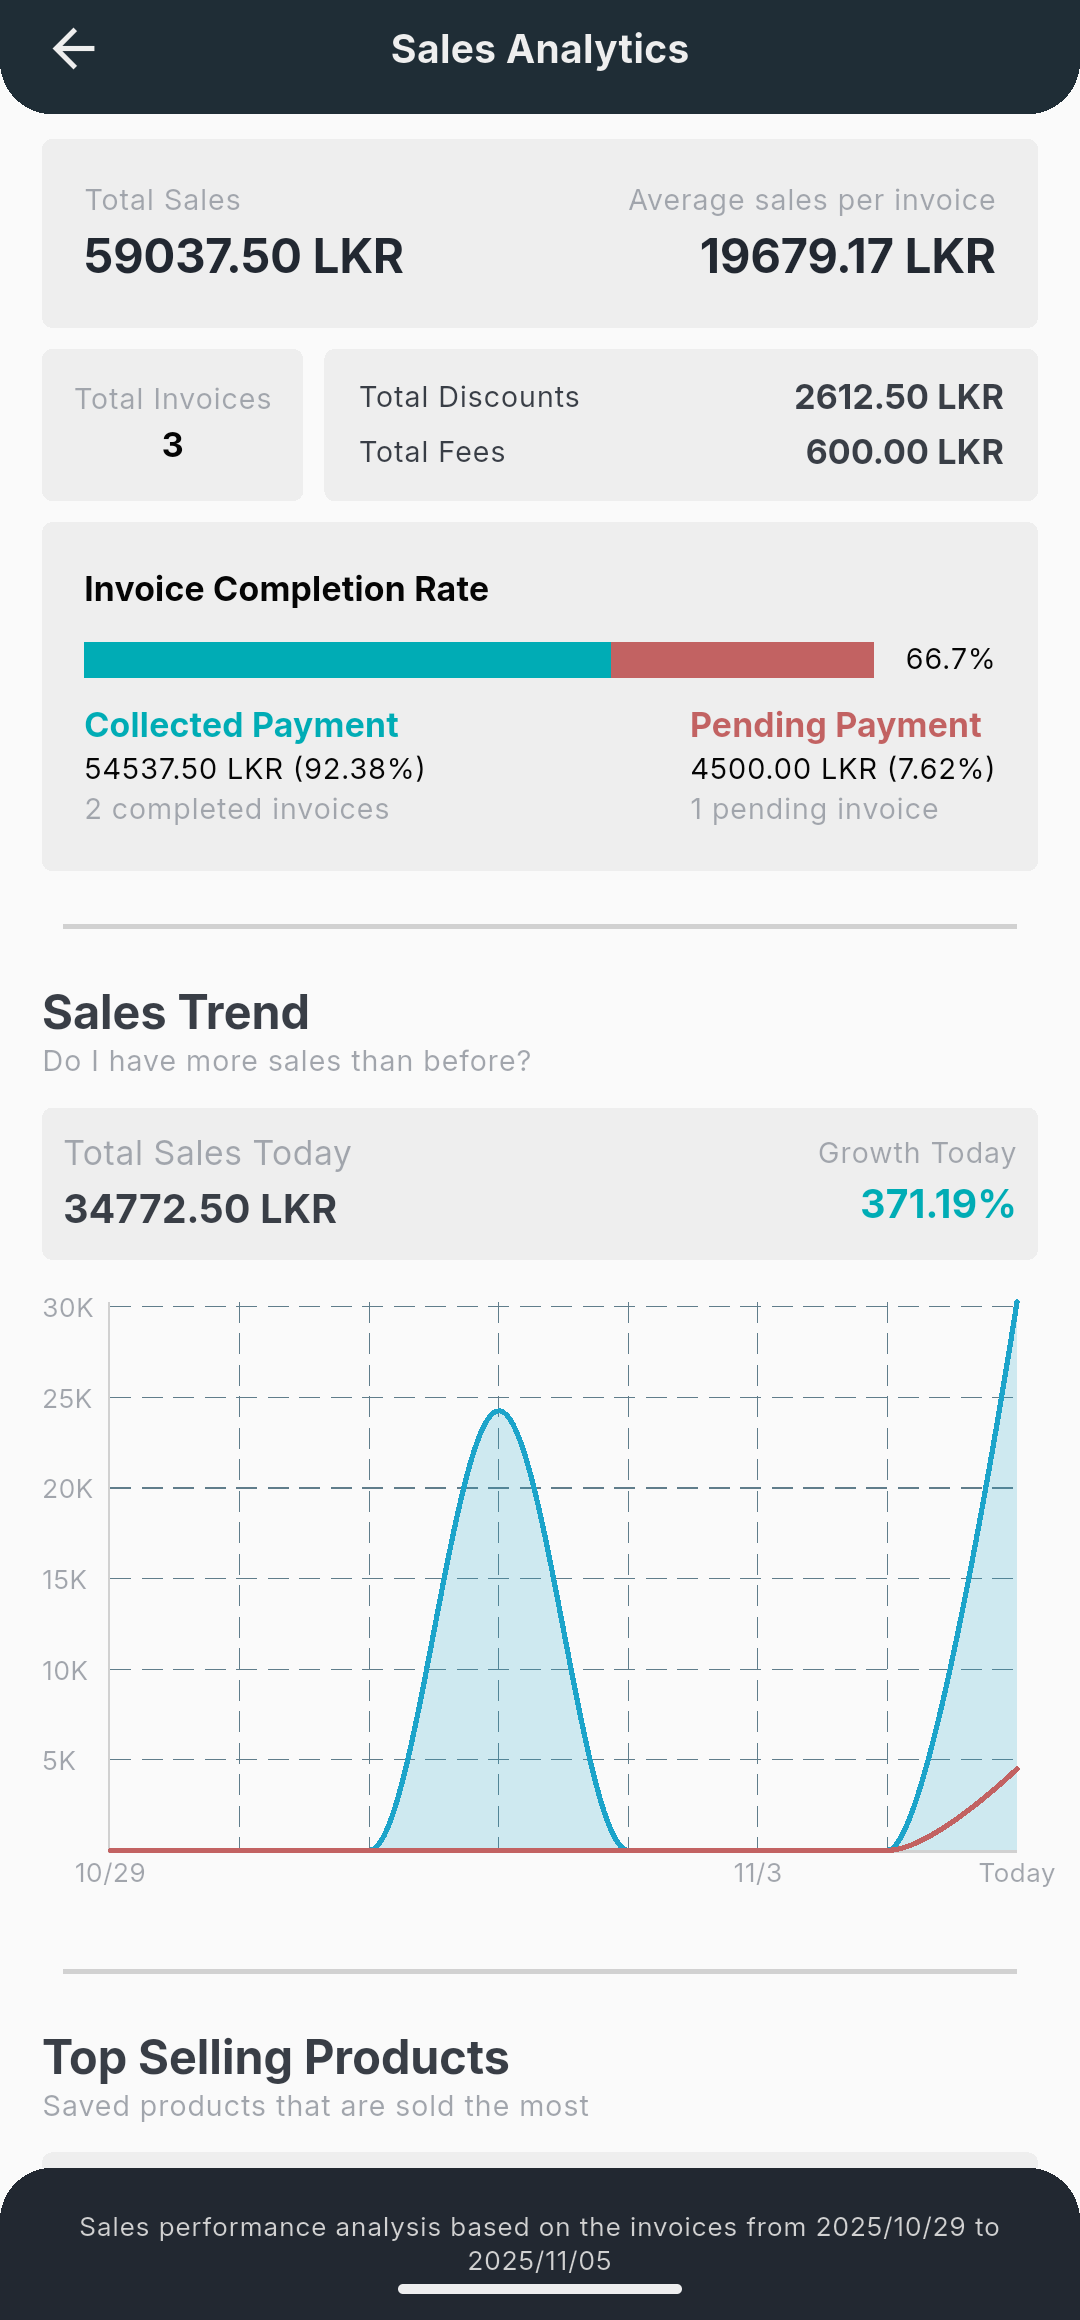1080x2320 pixels.
Task: Click the Pending Payment label
Action: (835, 725)
